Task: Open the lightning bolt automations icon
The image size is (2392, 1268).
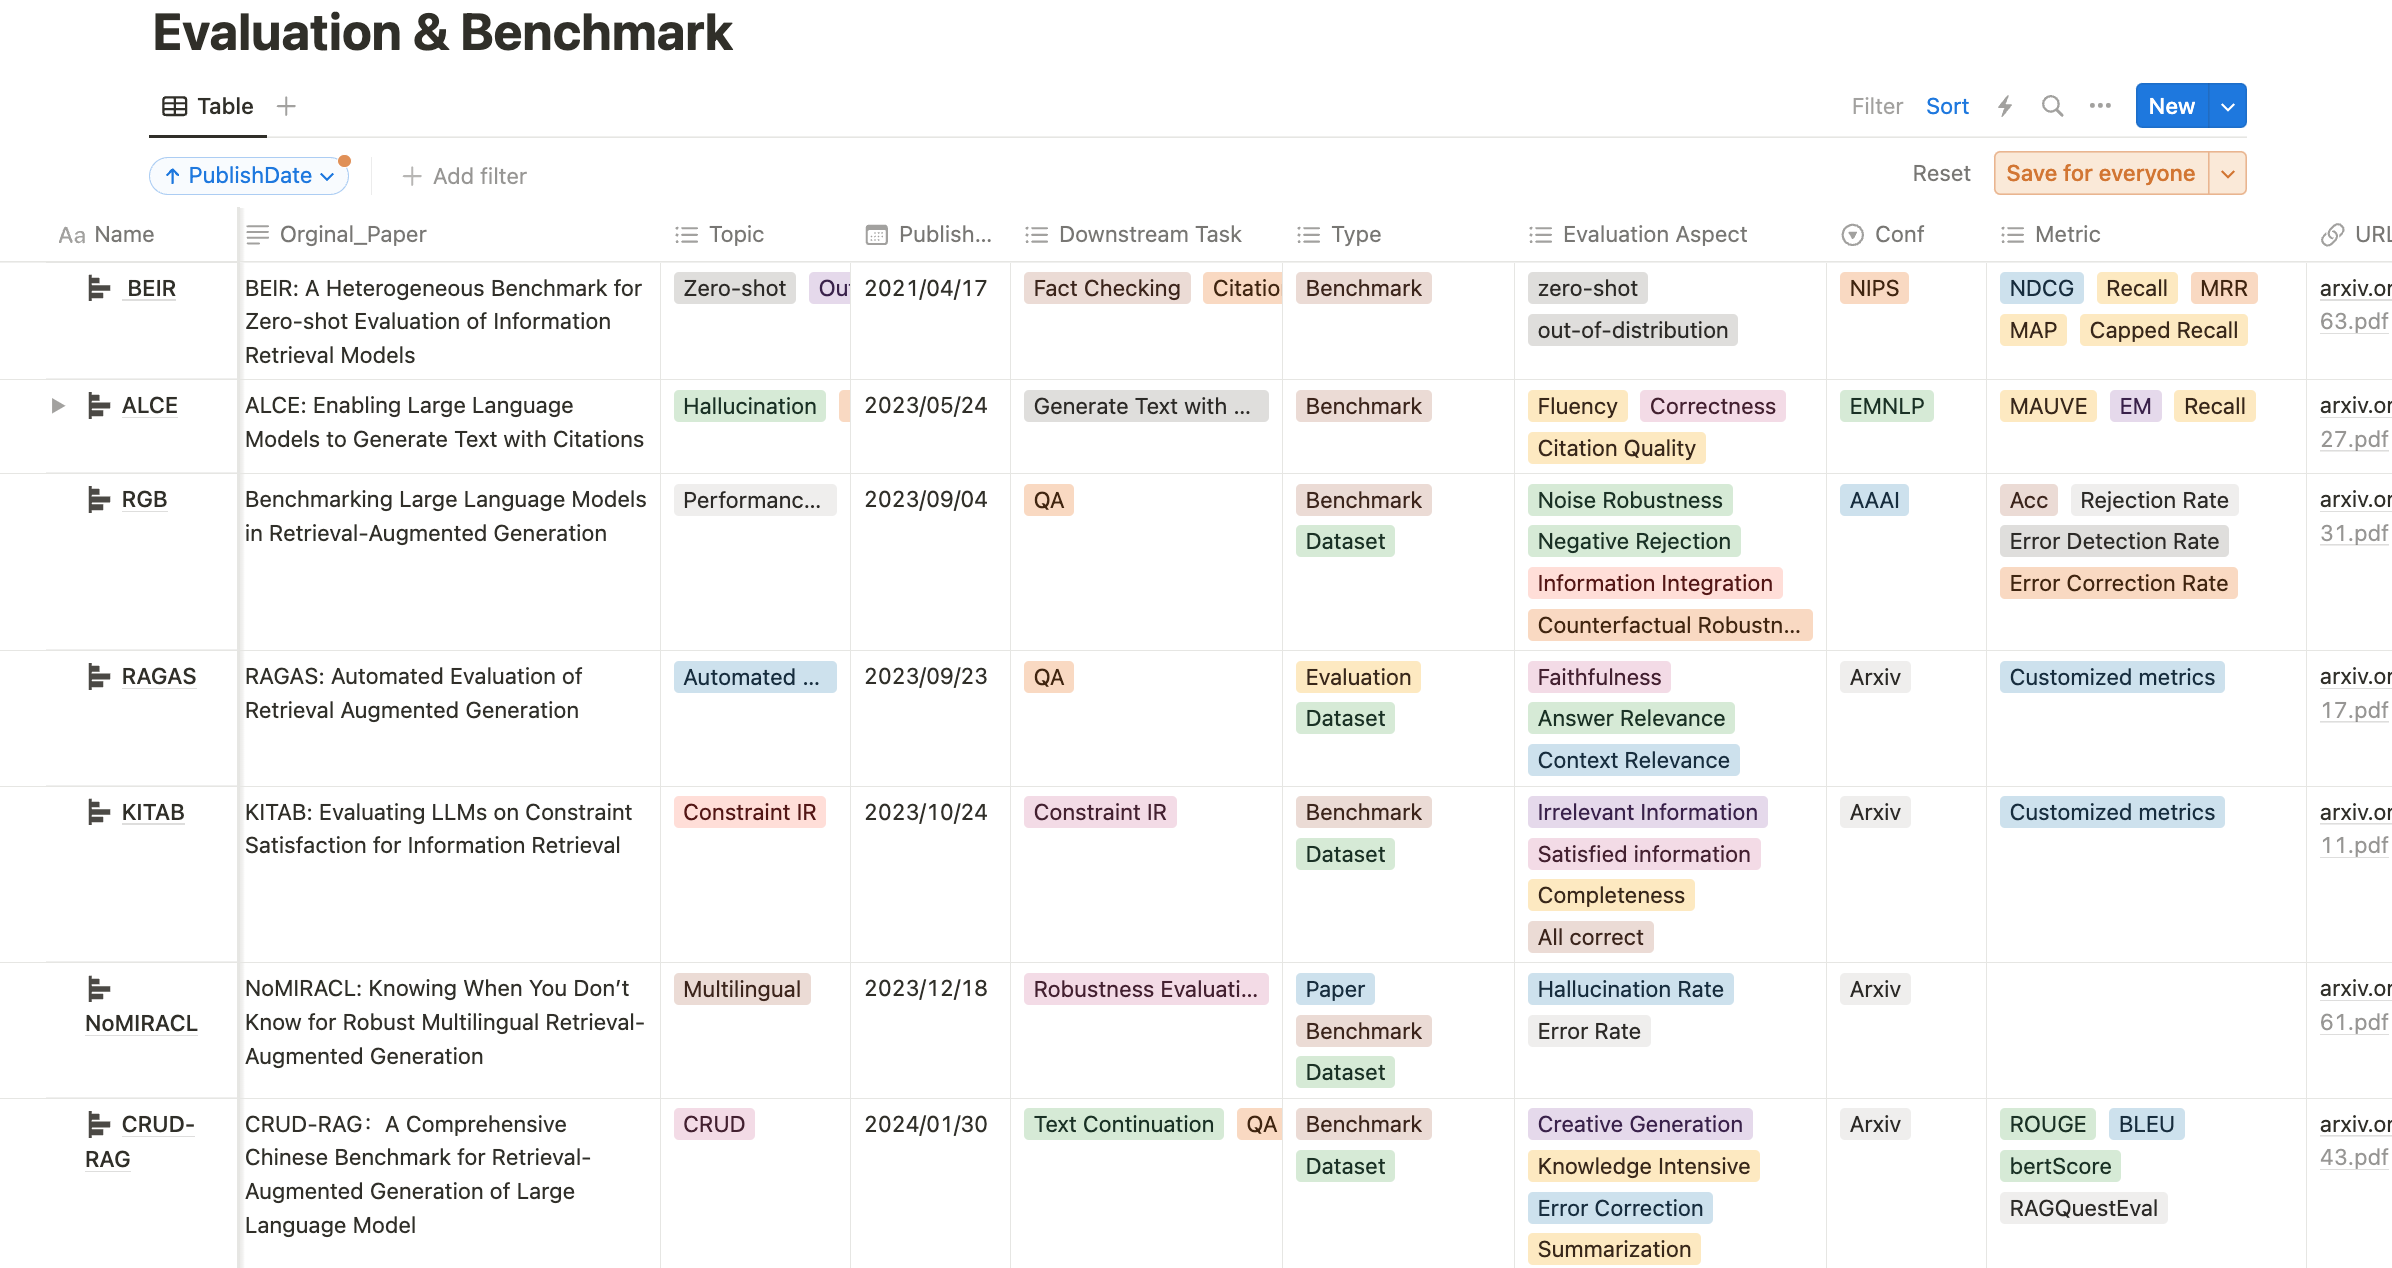Action: coord(2005,106)
